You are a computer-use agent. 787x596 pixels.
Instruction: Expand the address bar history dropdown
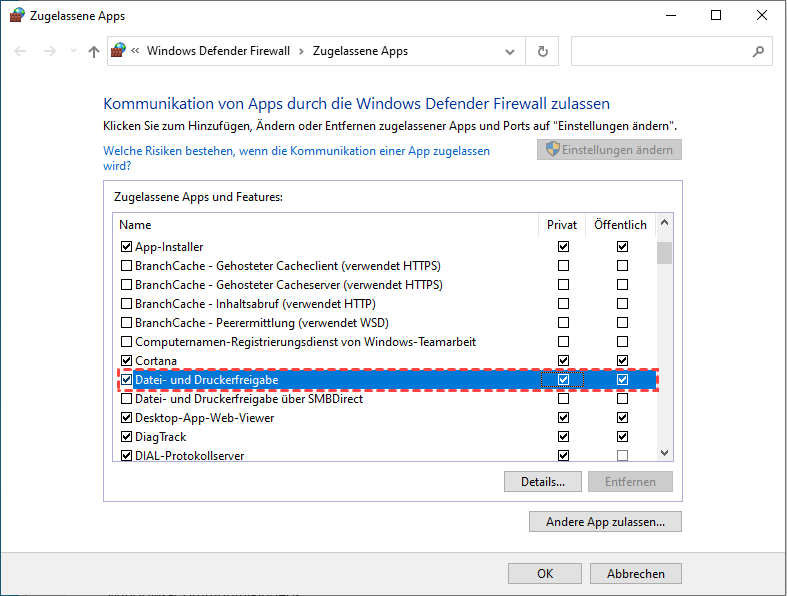click(511, 51)
